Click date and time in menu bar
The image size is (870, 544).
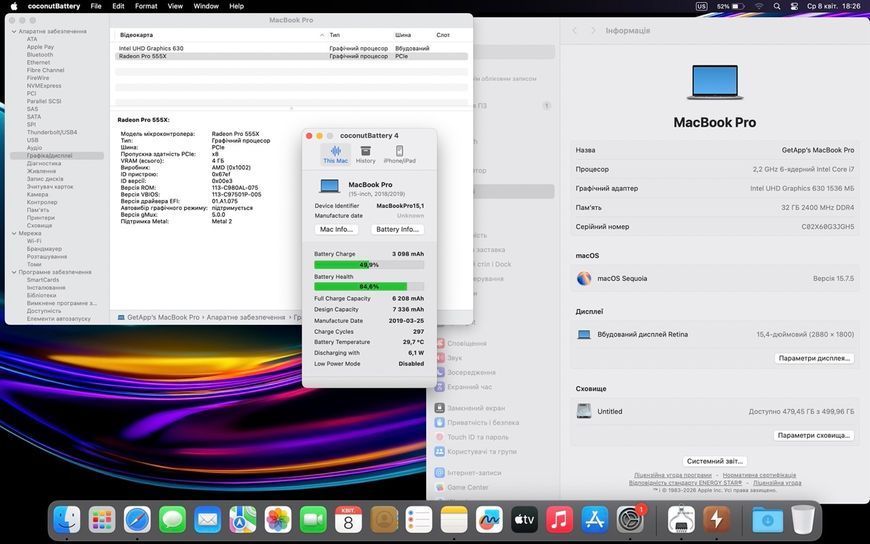pyautogui.click(x=833, y=6)
